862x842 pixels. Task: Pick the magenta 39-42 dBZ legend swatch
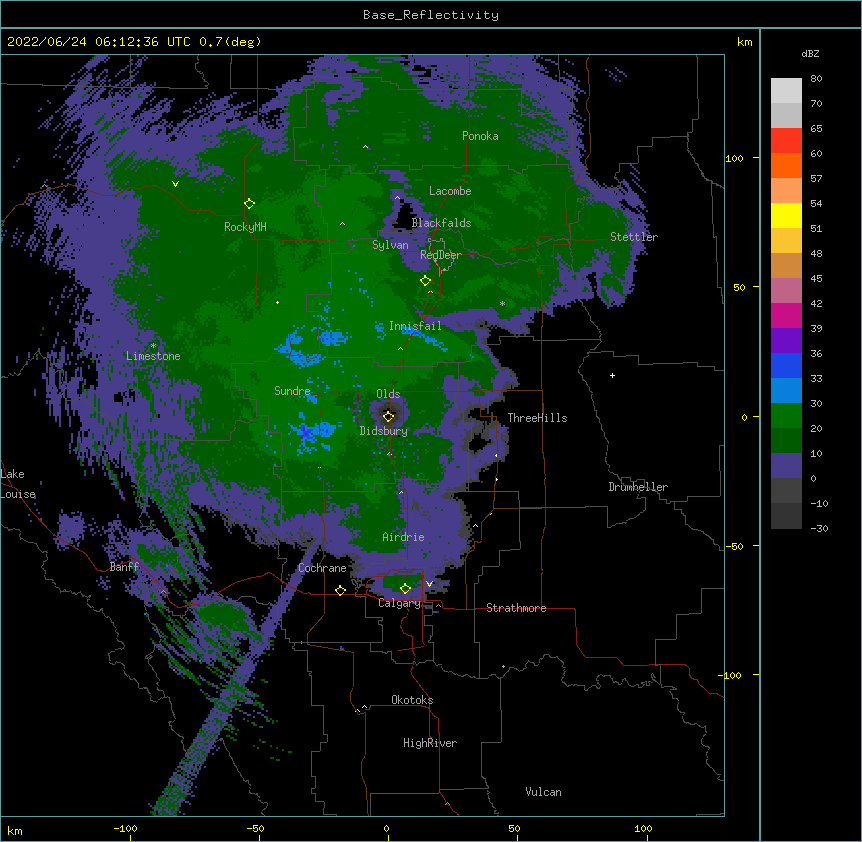pyautogui.click(x=786, y=315)
